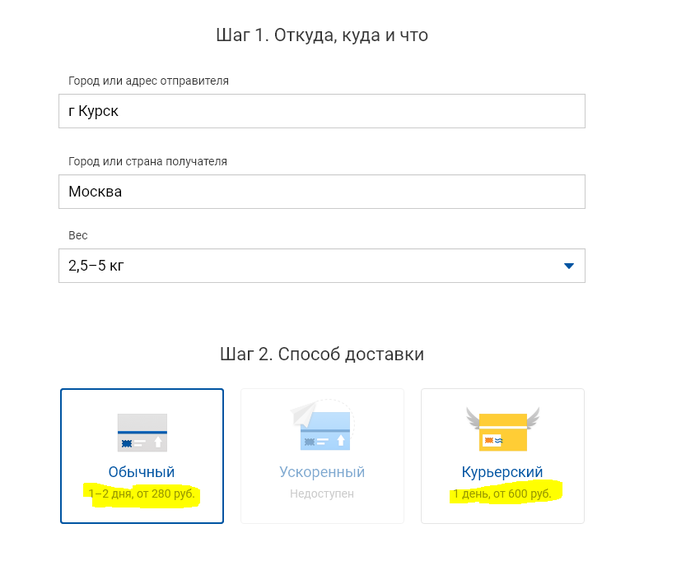Expand the '2,5–5 кг' weight combo box
This screenshot has width=700, height=570.
[x=321, y=266]
